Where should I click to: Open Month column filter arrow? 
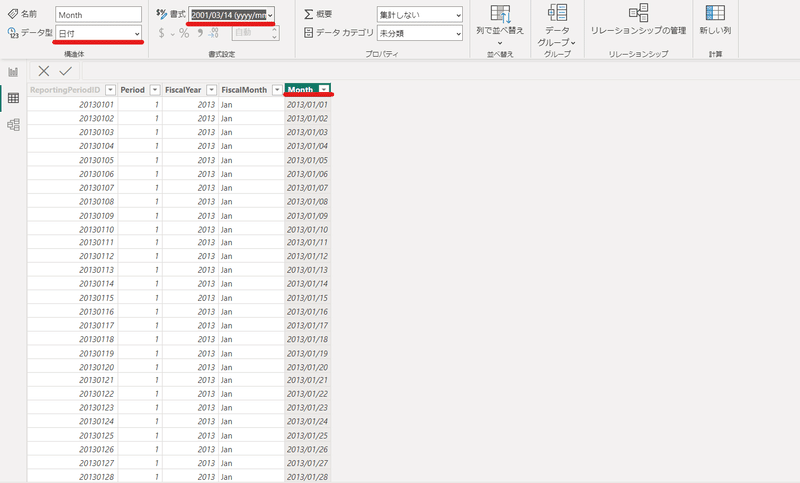pyautogui.click(x=324, y=89)
